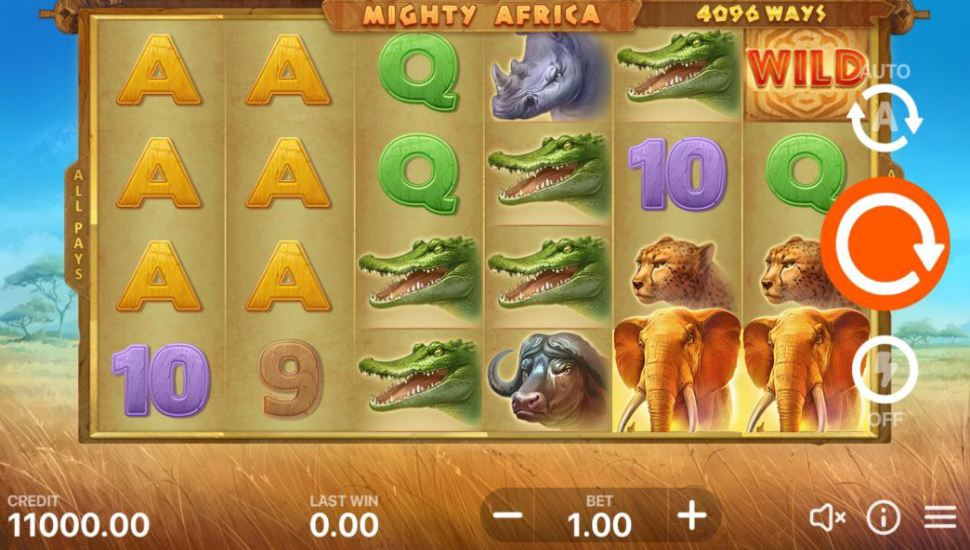
Task: Click the credit balance 11000.00
Action: point(79,525)
